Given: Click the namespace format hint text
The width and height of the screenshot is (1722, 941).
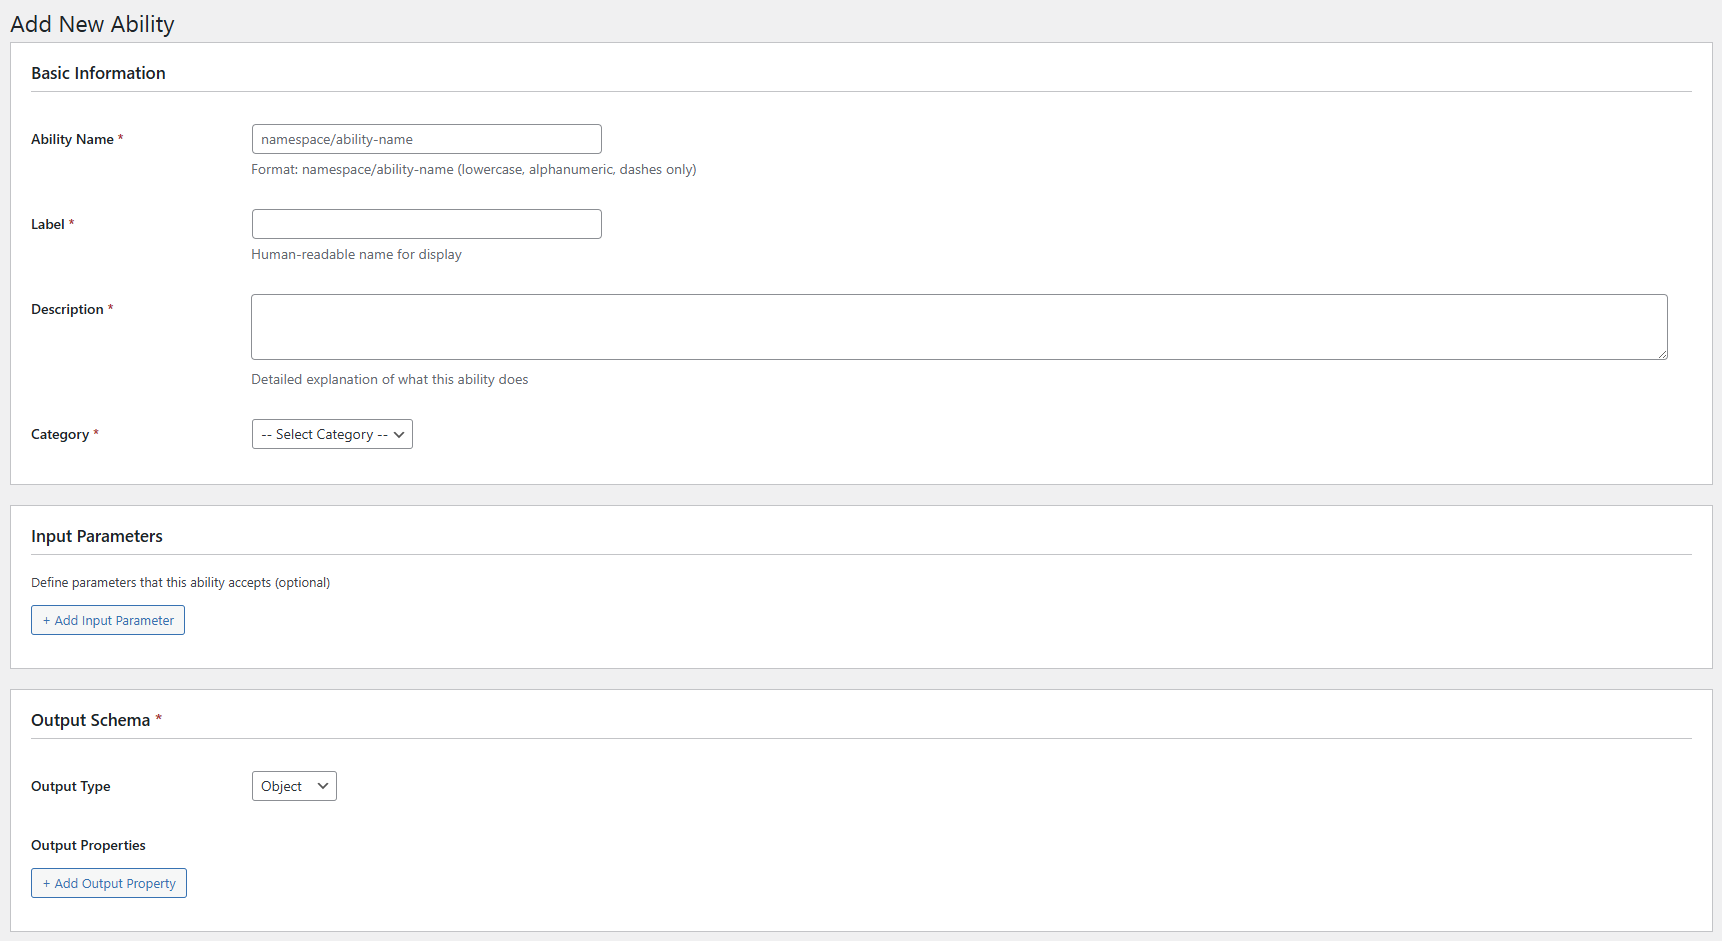Looking at the screenshot, I should (473, 169).
